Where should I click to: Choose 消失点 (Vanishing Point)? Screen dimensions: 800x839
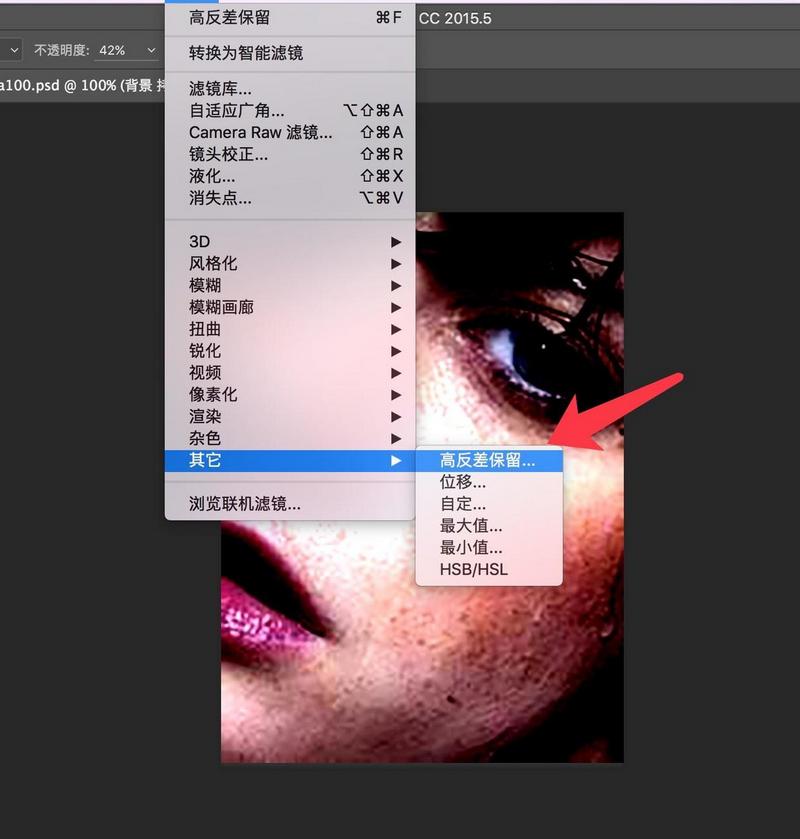click(x=206, y=198)
